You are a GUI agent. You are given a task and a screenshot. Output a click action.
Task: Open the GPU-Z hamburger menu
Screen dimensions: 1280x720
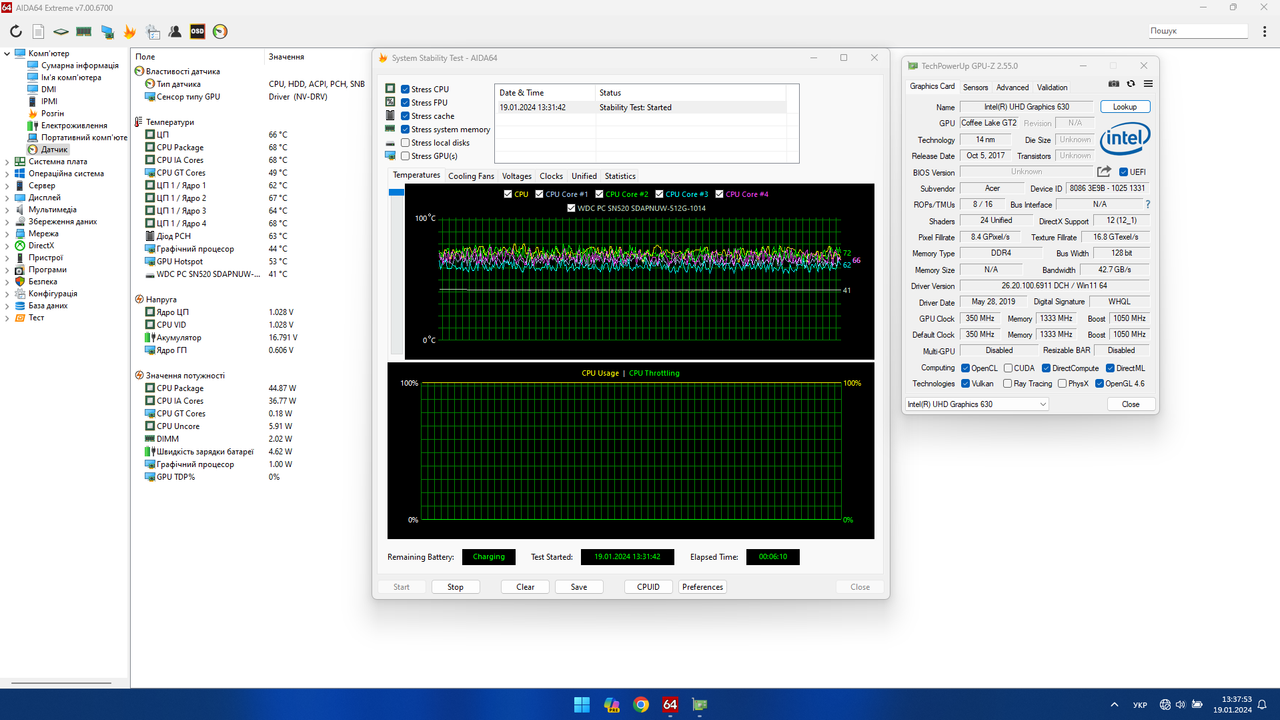tap(1148, 84)
